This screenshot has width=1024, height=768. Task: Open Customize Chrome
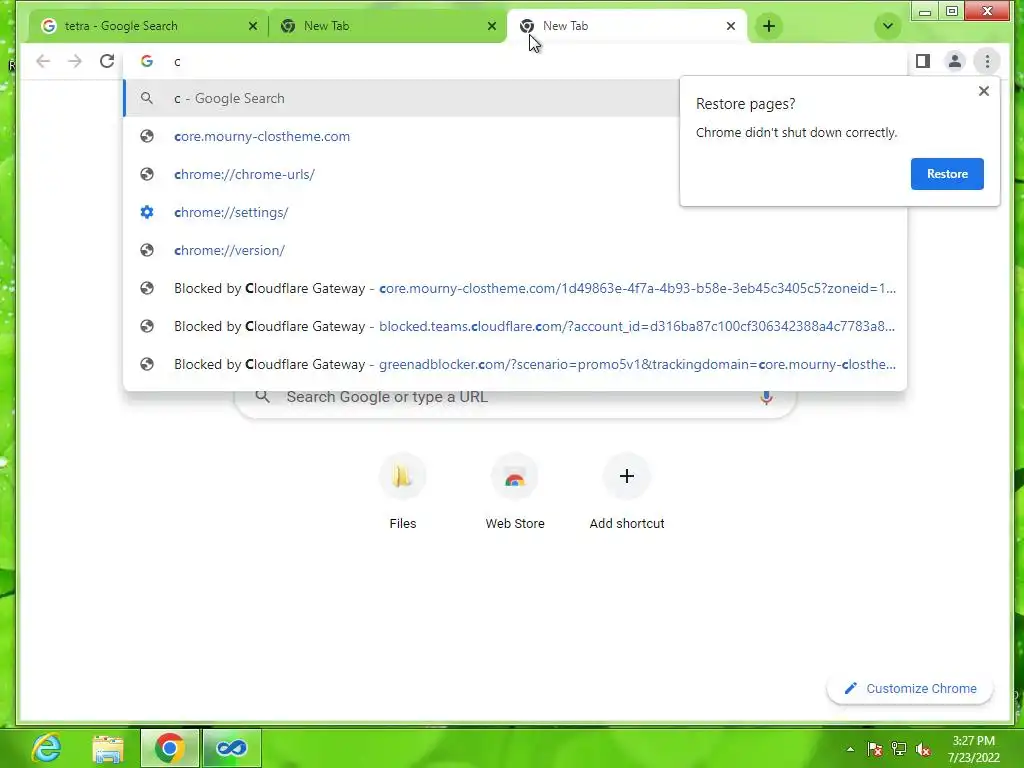910,688
